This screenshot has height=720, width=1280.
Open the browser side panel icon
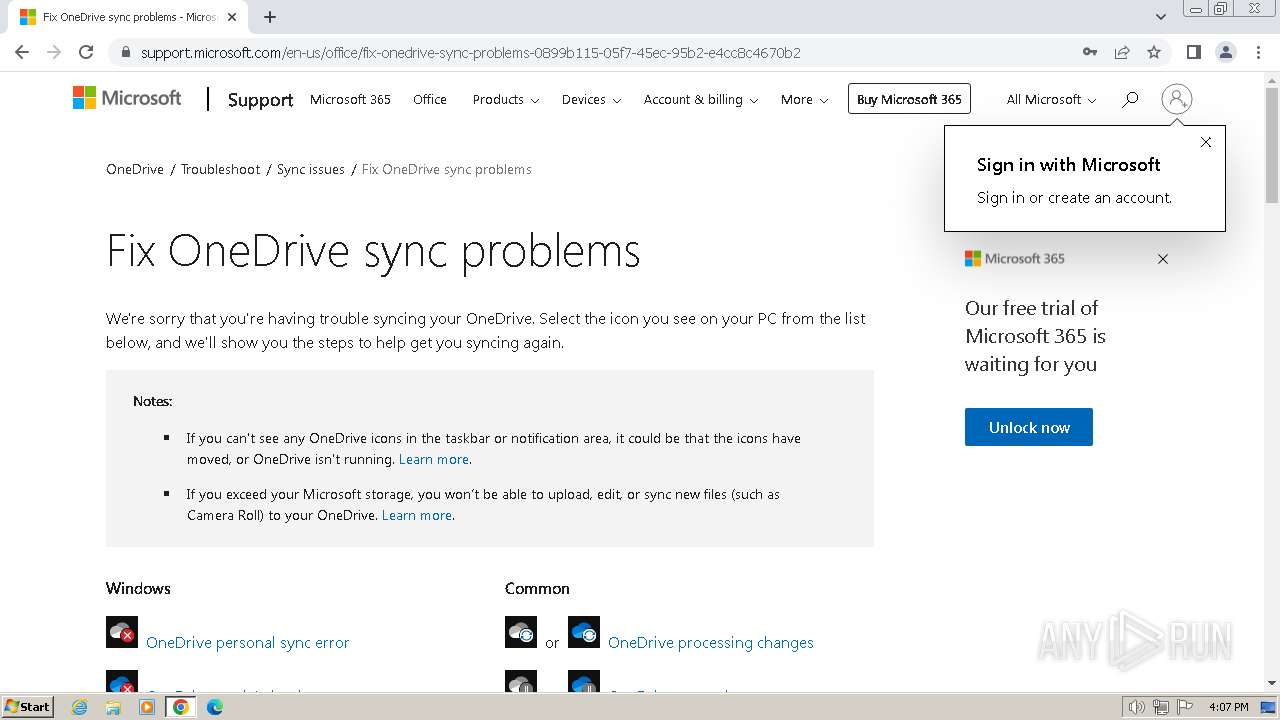1193,52
